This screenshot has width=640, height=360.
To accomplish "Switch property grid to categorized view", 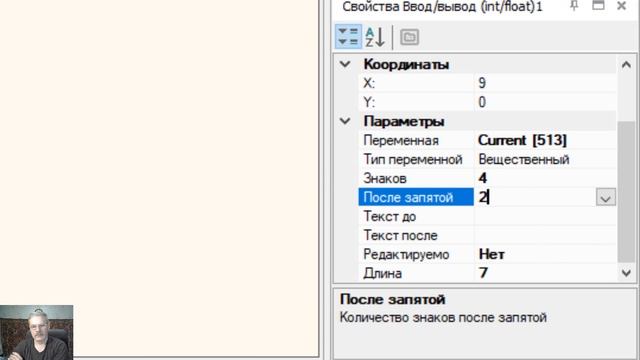I will point(348,37).
